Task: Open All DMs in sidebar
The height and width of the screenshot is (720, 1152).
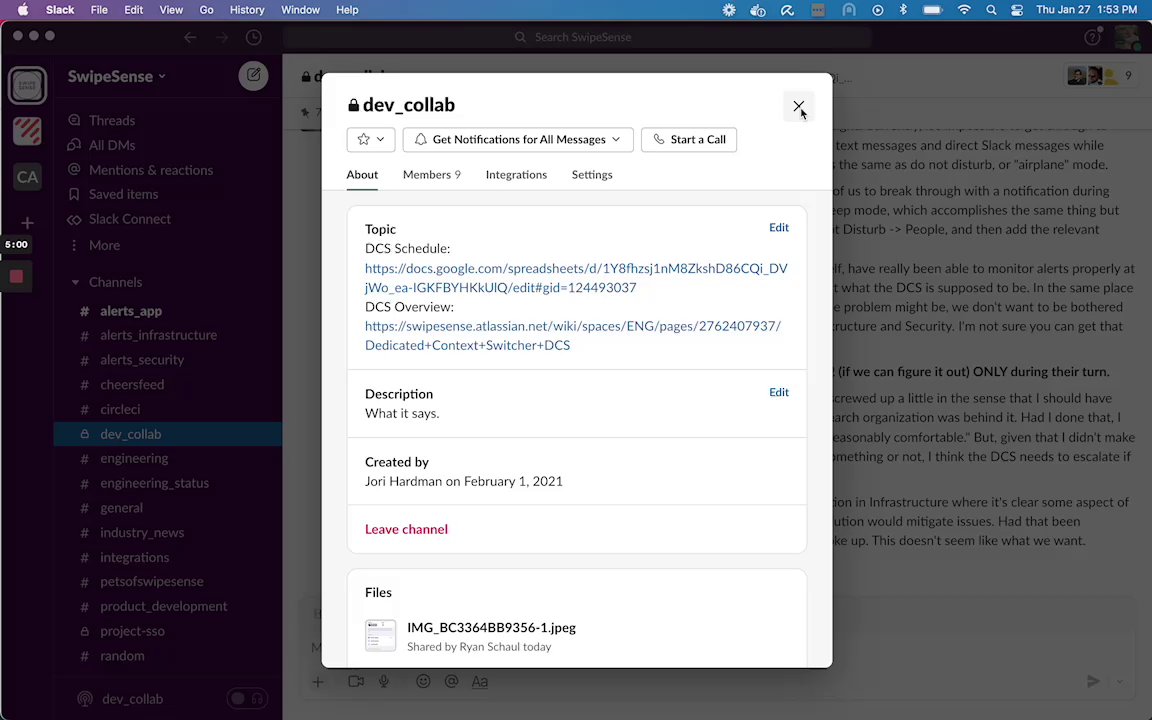Action: 112,145
